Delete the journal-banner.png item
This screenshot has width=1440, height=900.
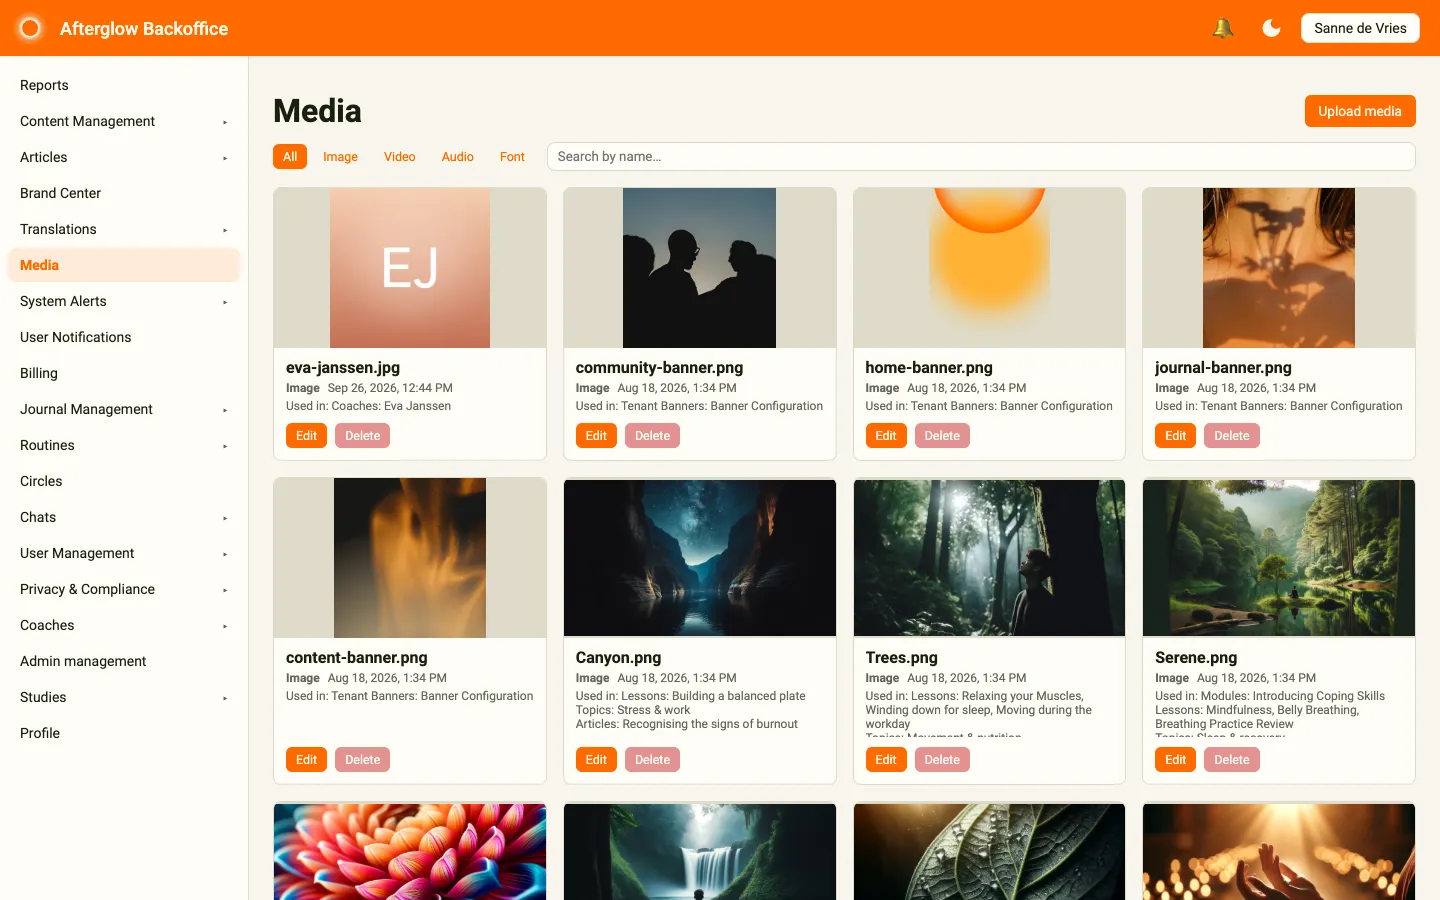[x=1232, y=436]
